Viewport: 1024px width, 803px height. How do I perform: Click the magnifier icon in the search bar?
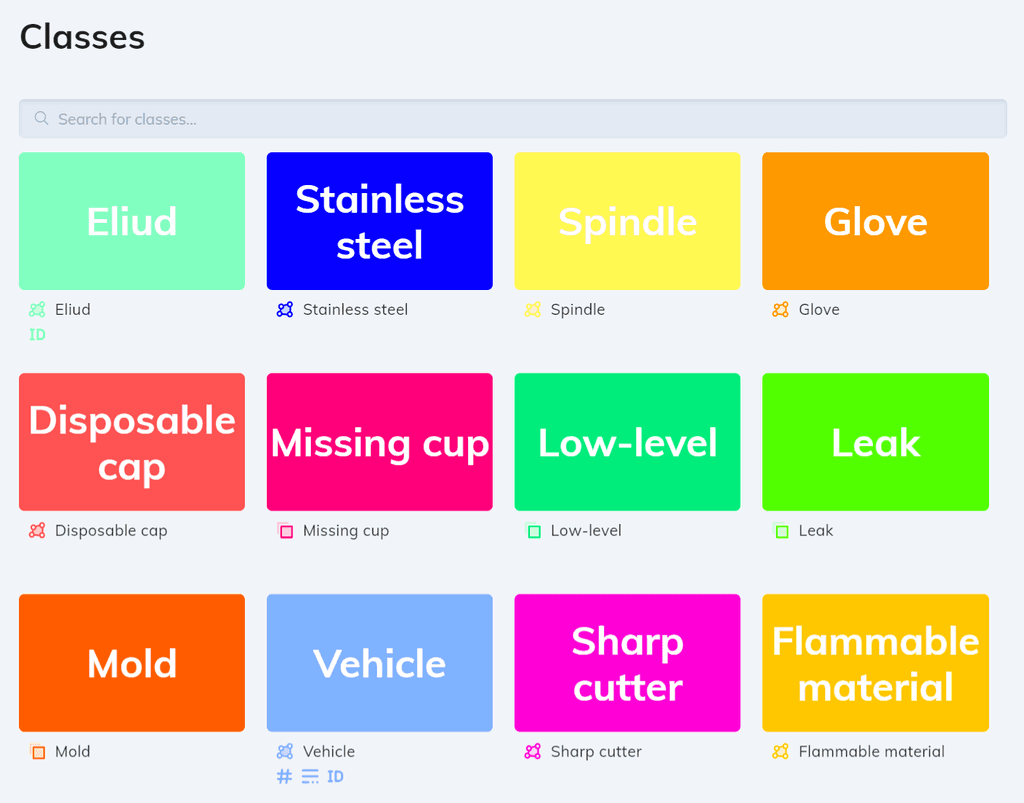click(40, 118)
